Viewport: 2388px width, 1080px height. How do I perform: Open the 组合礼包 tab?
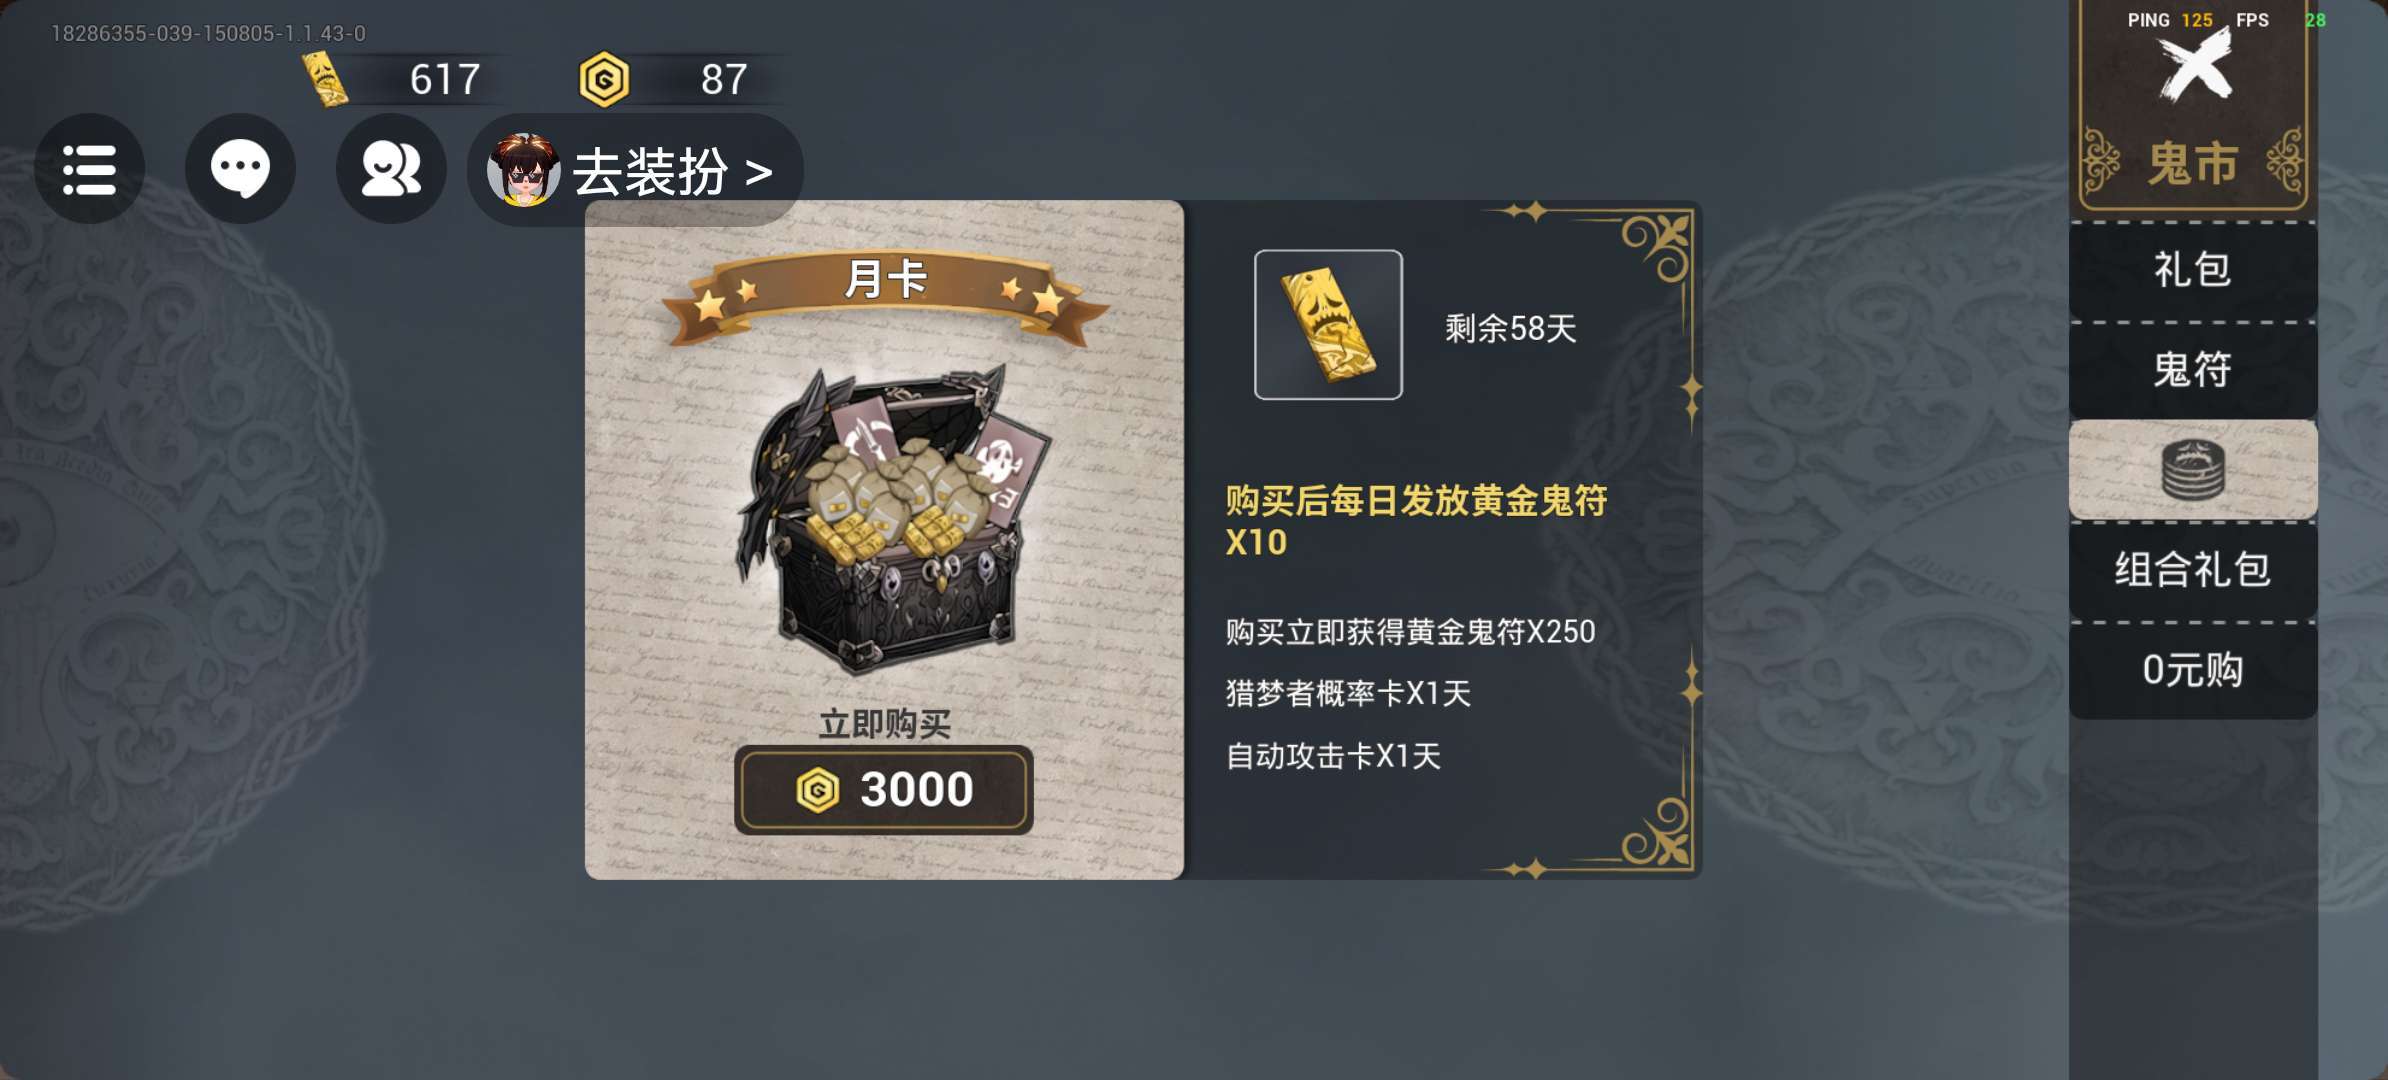[2193, 570]
